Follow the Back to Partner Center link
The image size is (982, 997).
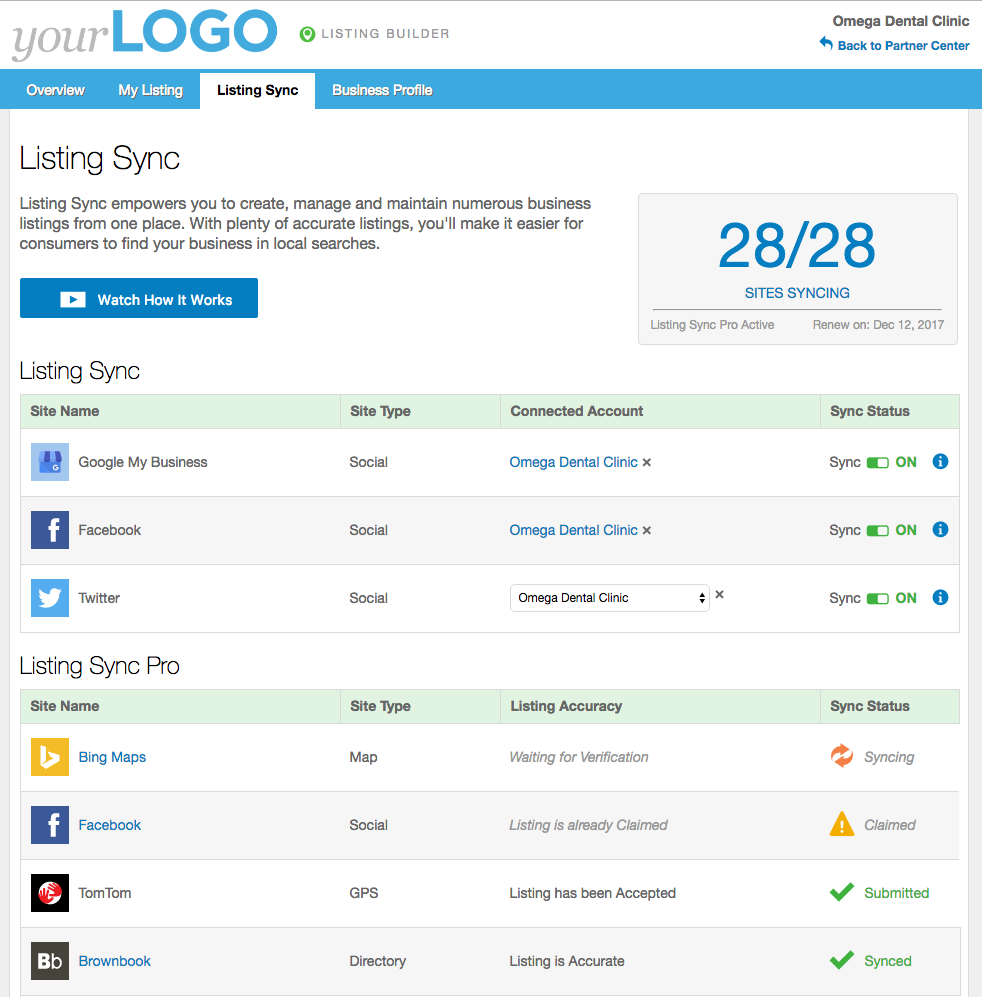pos(903,46)
